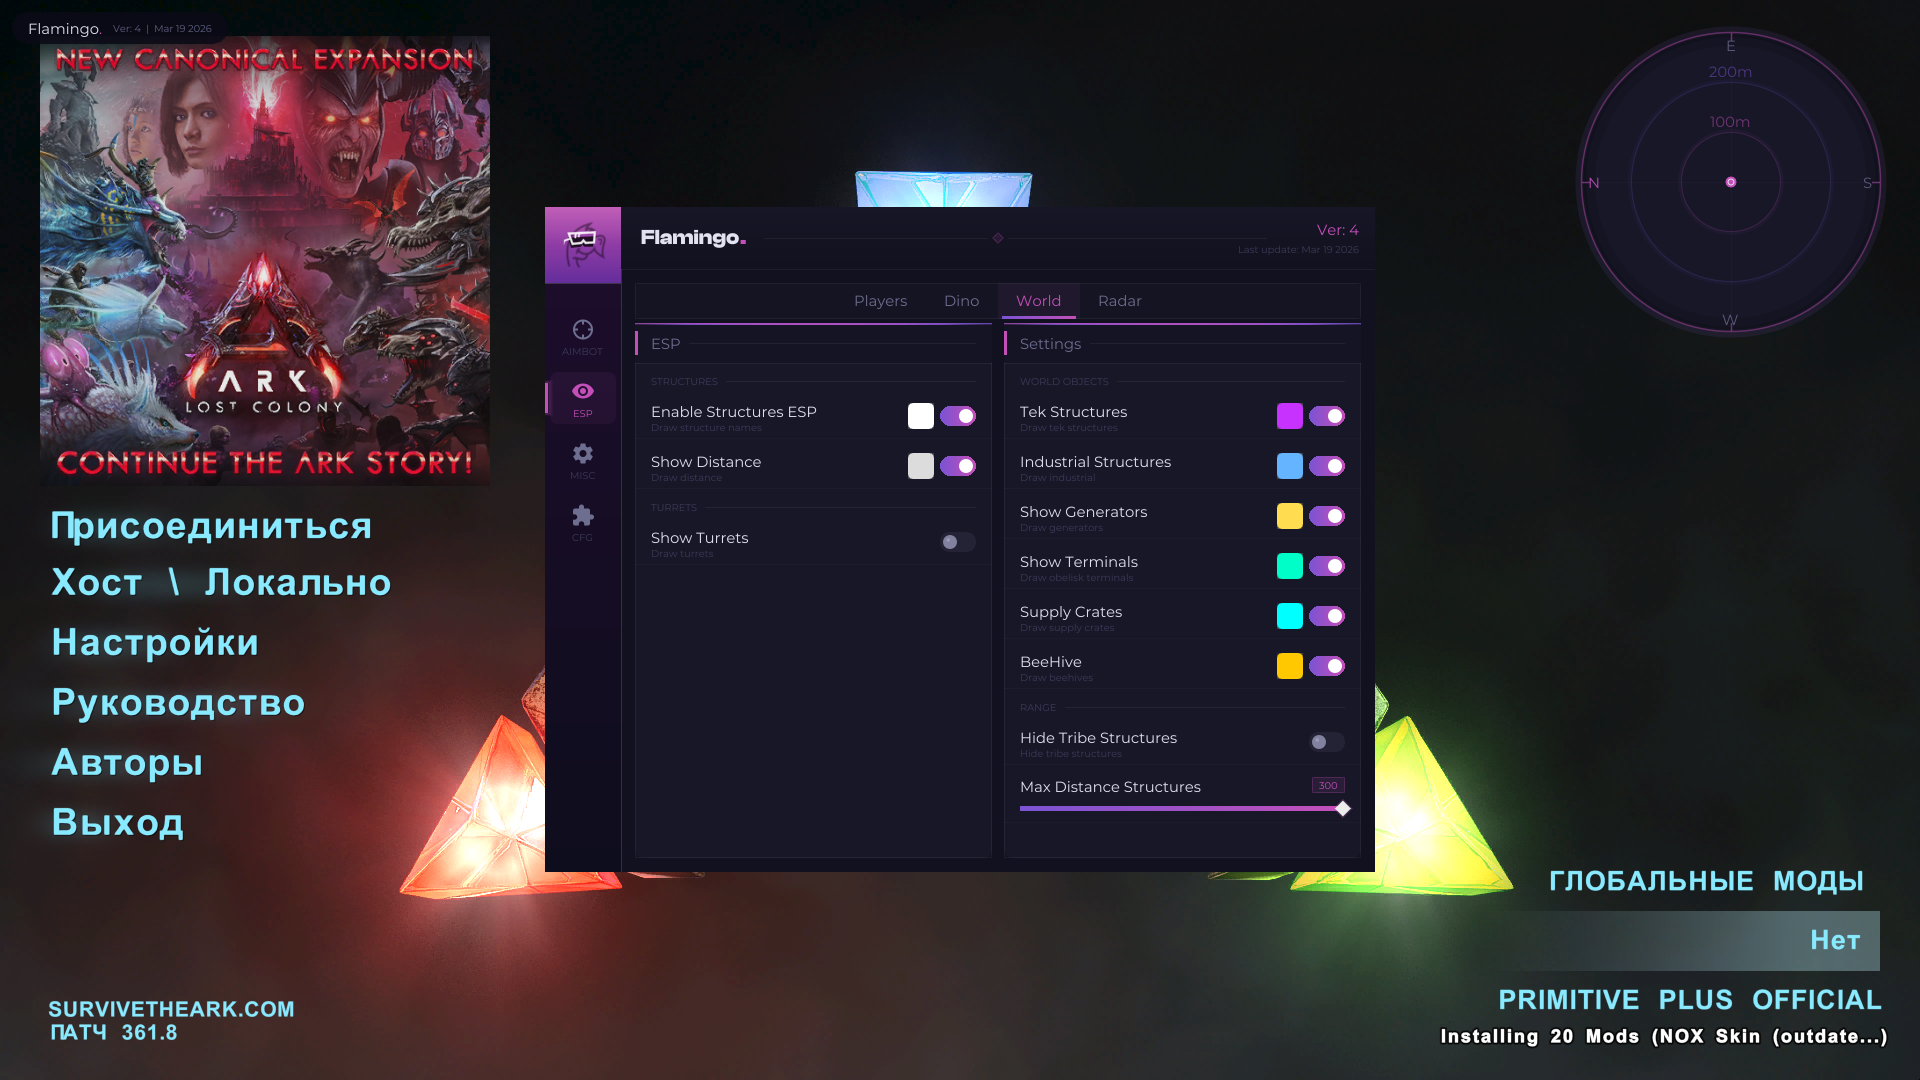This screenshot has height=1080, width=1920.
Task: Toggle Industrial Structures switch
Action: pyautogui.click(x=1326, y=466)
